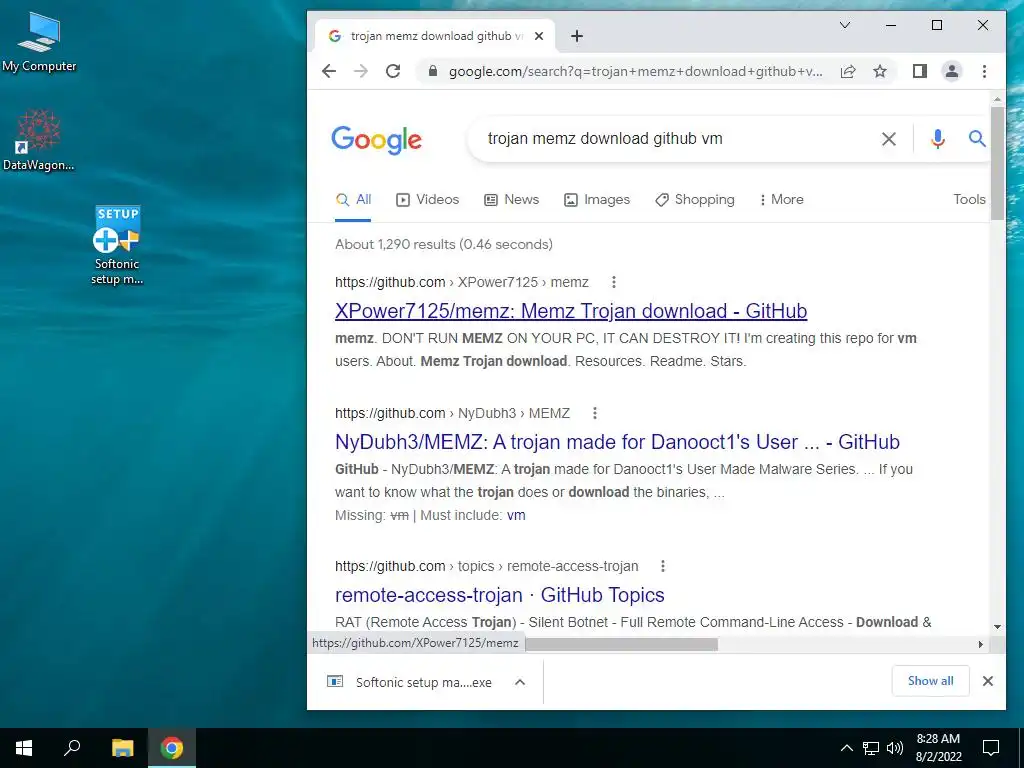Viewport: 1024px width, 768px height.
Task: Click the scroll-right arrow at page bottom
Action: point(980,644)
